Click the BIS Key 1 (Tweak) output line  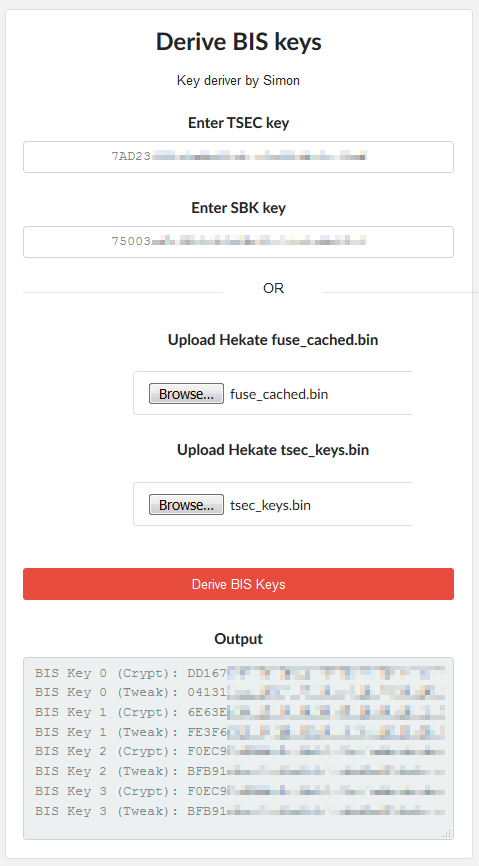(x=240, y=732)
